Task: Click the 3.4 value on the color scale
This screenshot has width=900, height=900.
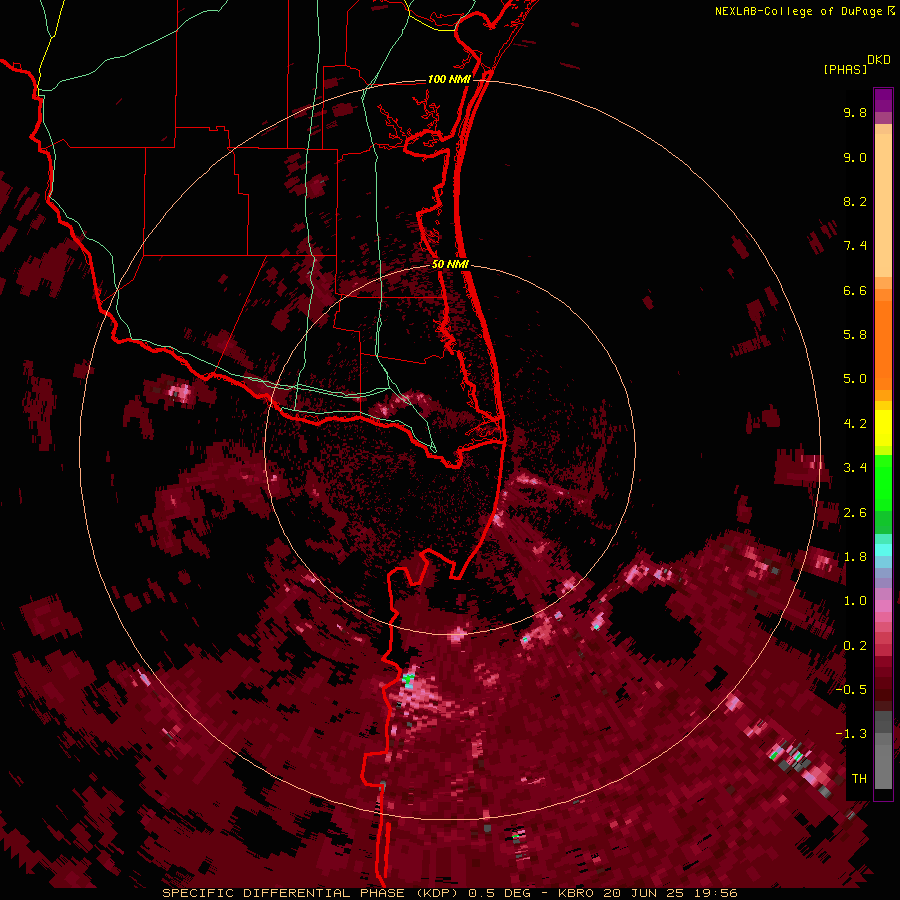Action: pos(855,468)
